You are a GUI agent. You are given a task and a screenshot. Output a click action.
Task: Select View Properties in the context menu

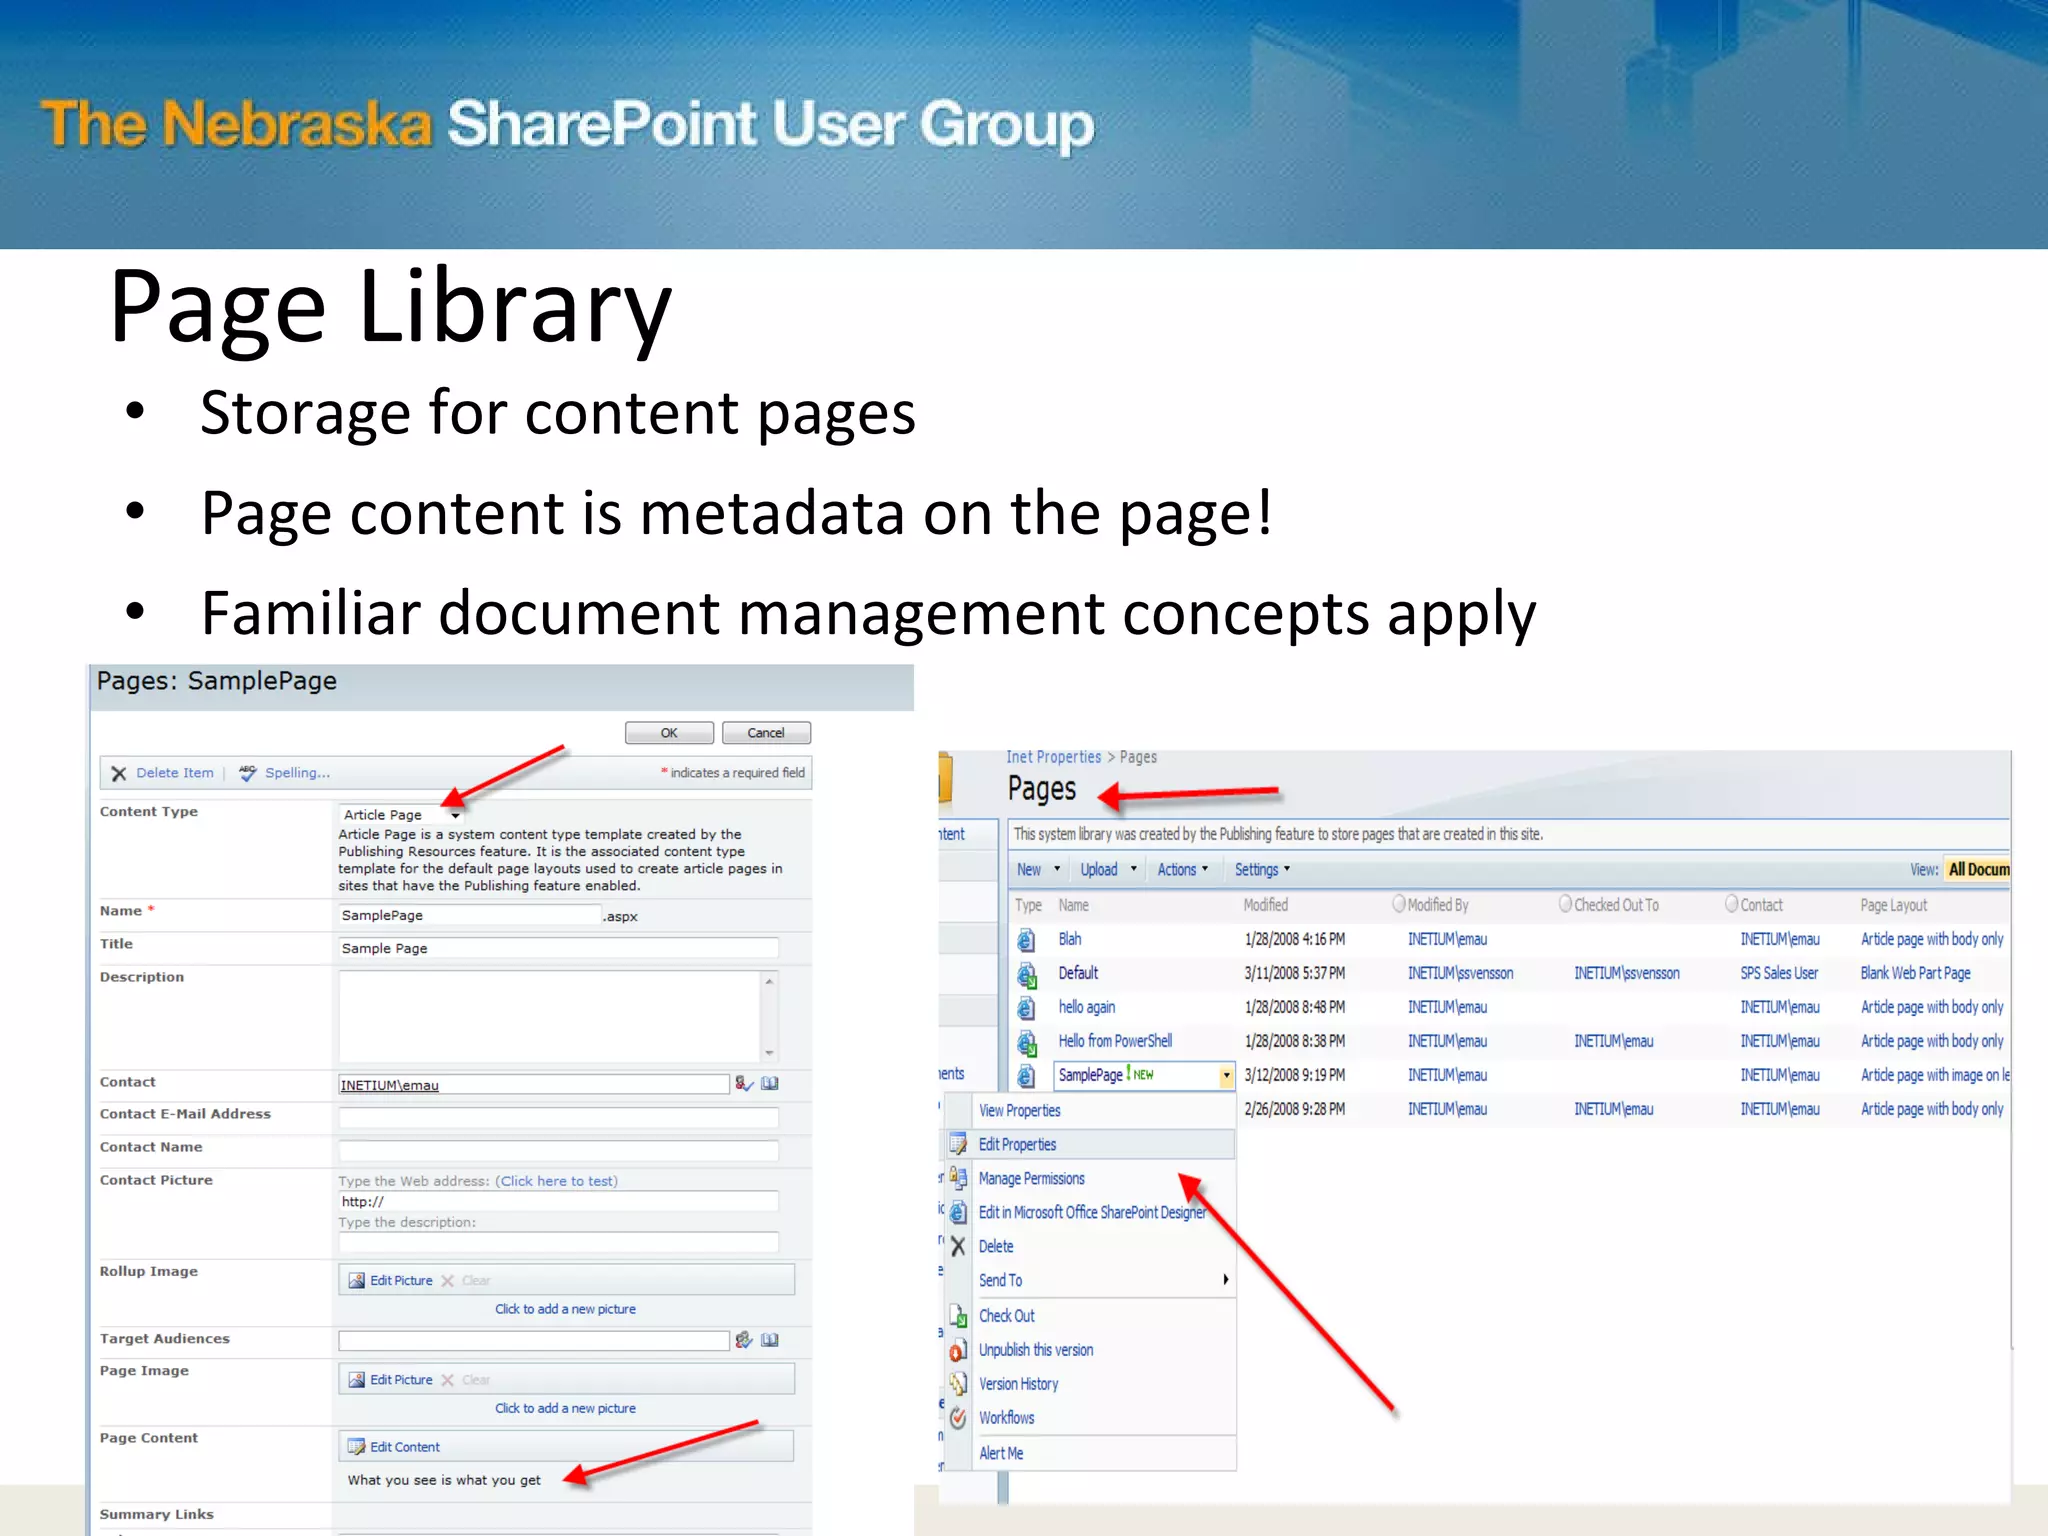1019,1111
